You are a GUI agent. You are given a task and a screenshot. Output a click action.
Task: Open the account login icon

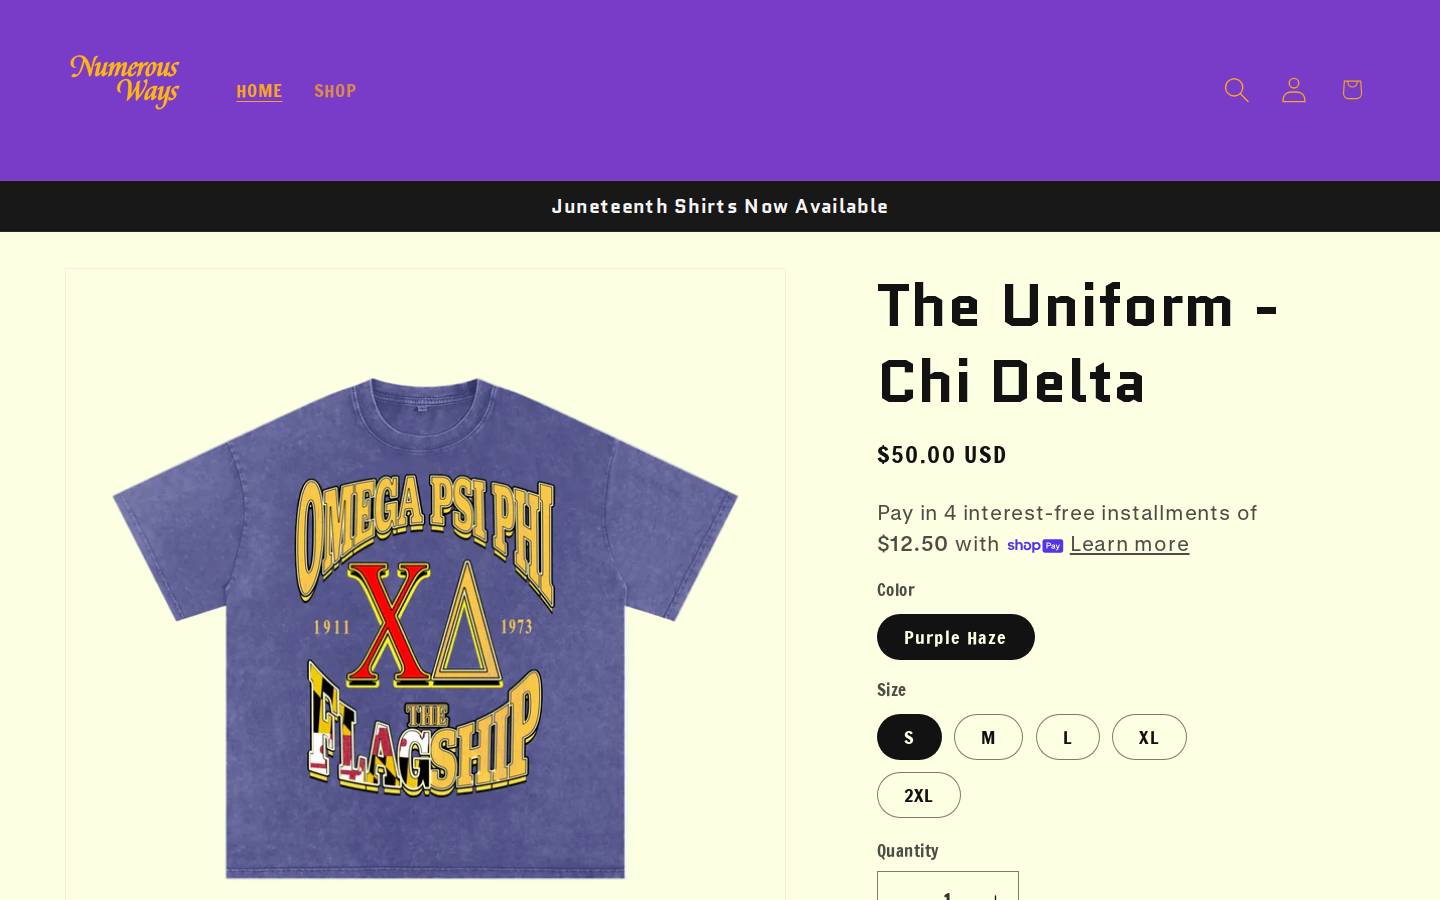(1294, 90)
